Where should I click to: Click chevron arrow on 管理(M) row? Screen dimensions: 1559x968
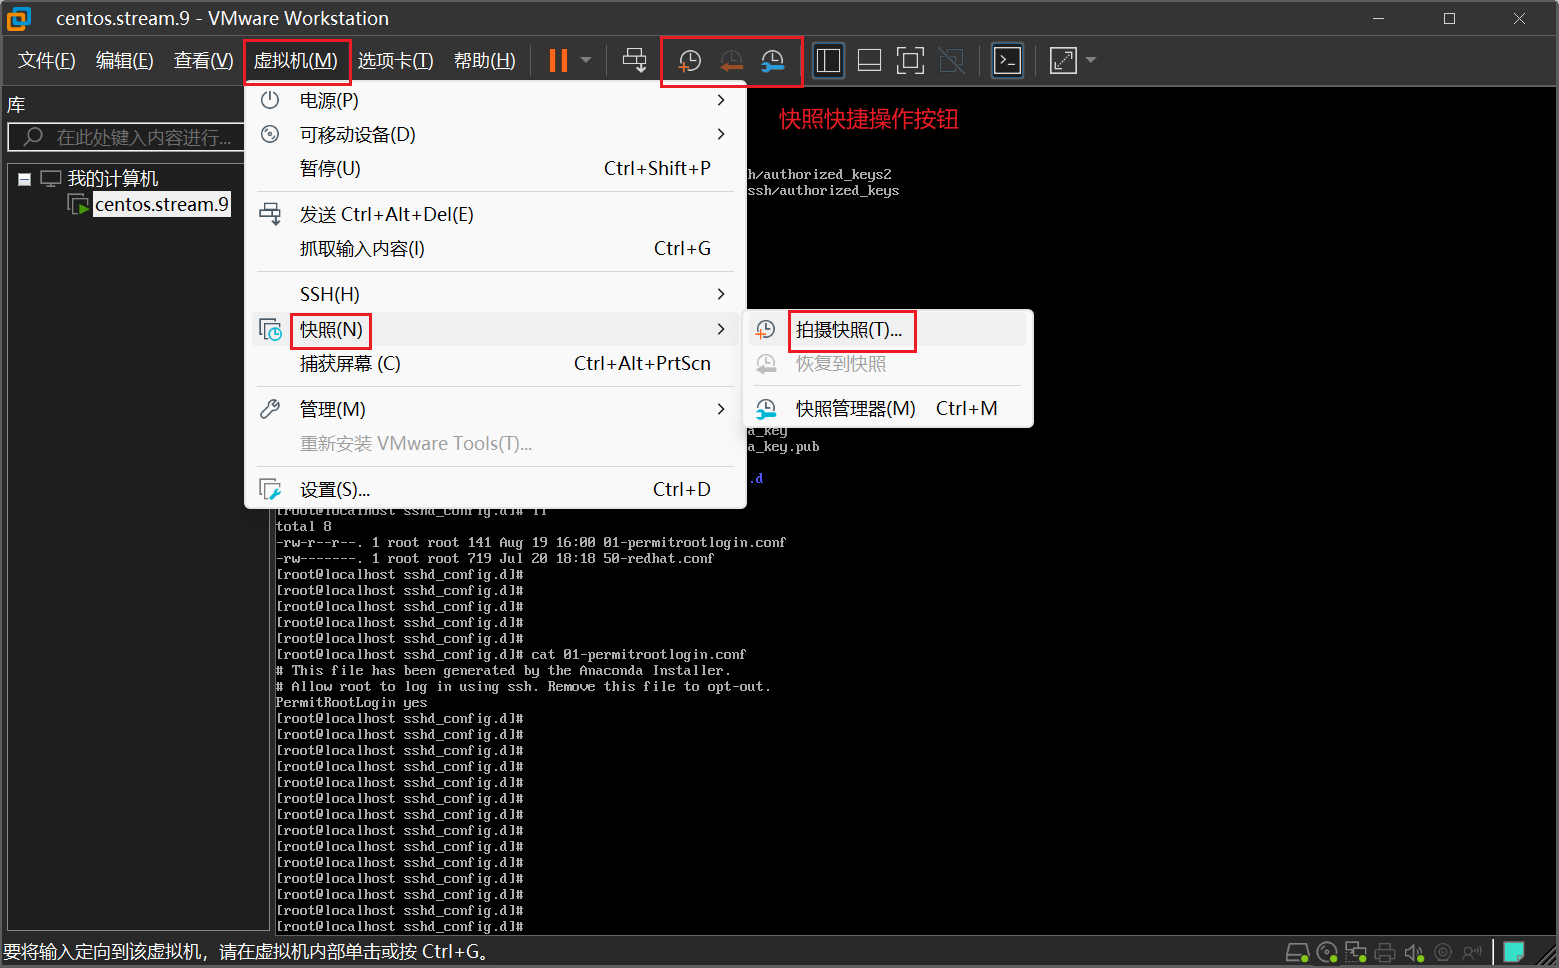[x=721, y=410]
